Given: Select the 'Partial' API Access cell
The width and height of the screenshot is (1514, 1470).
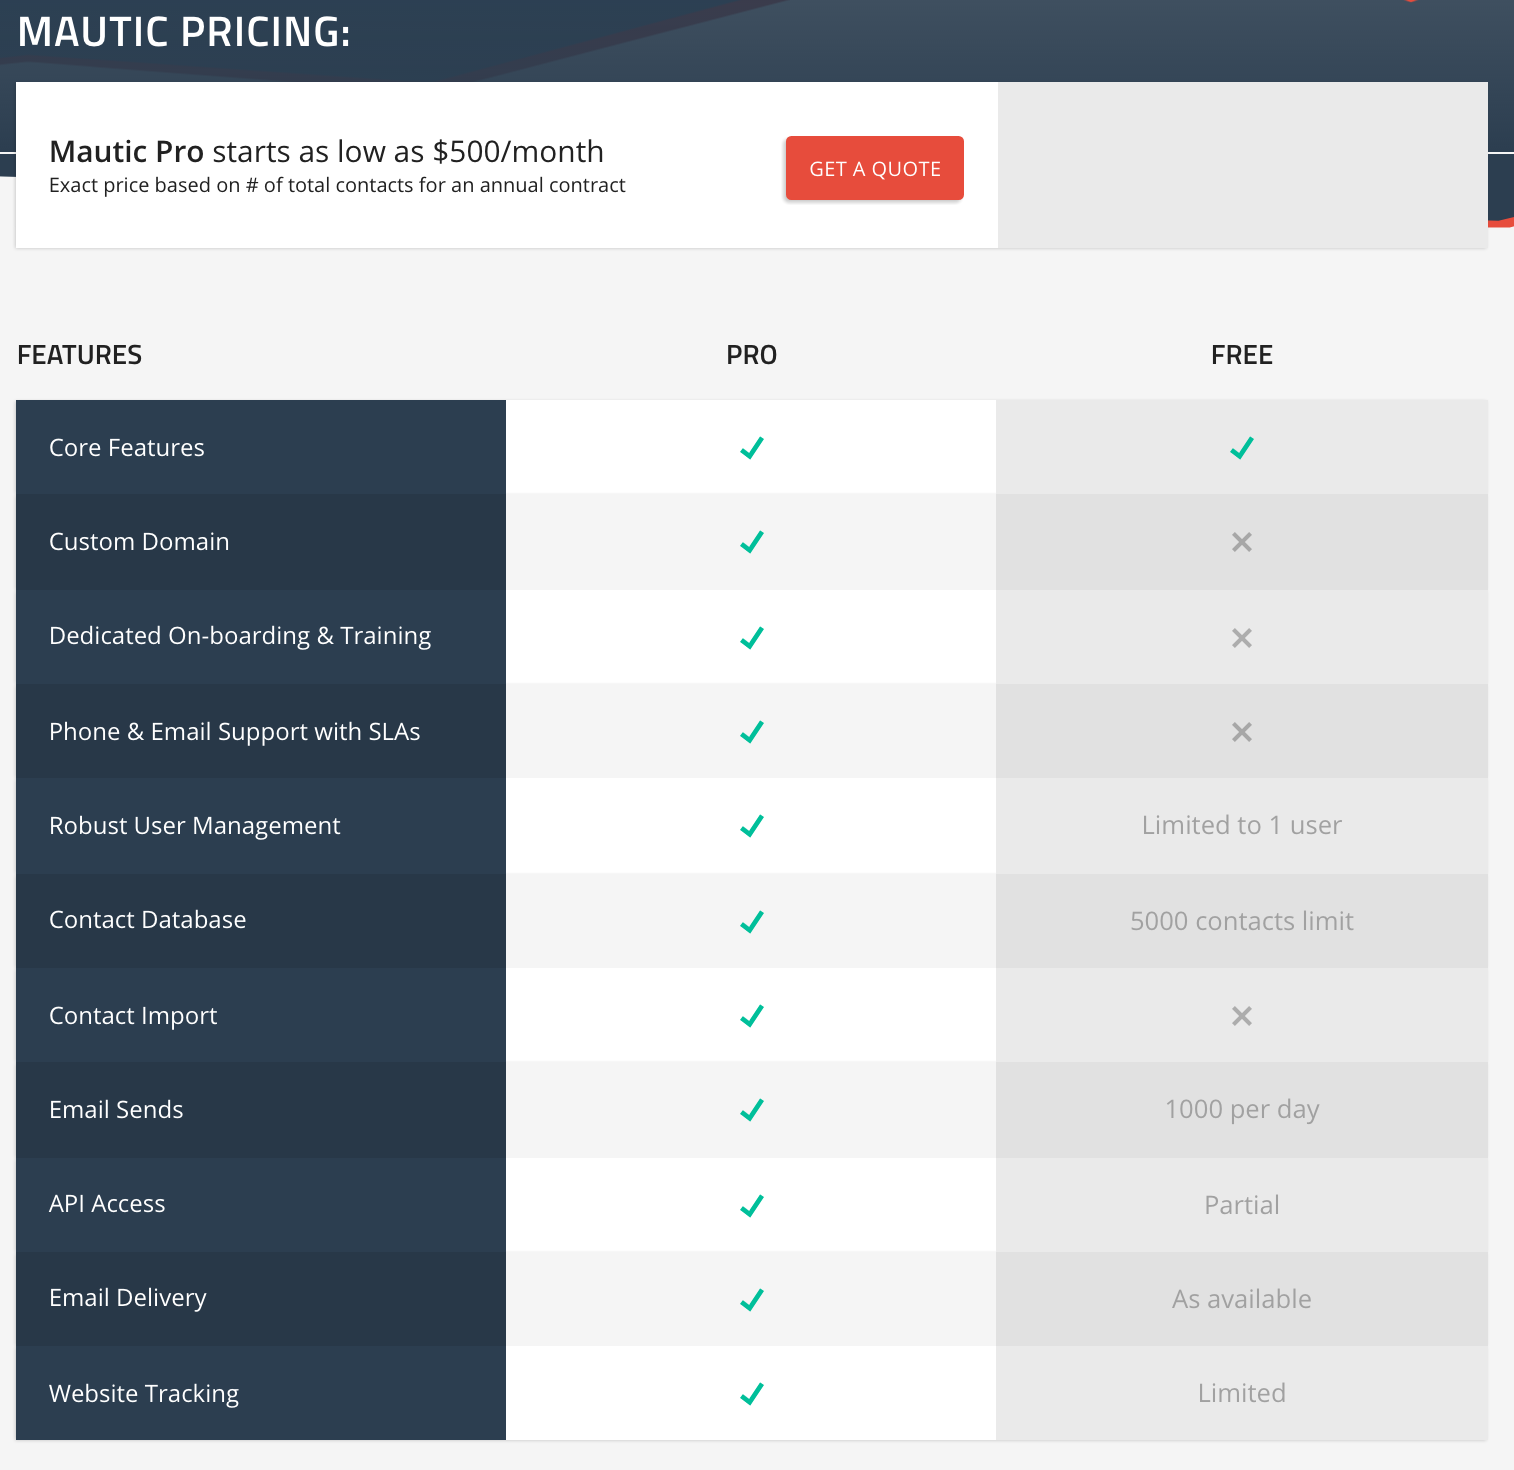Looking at the screenshot, I should click(1242, 1205).
